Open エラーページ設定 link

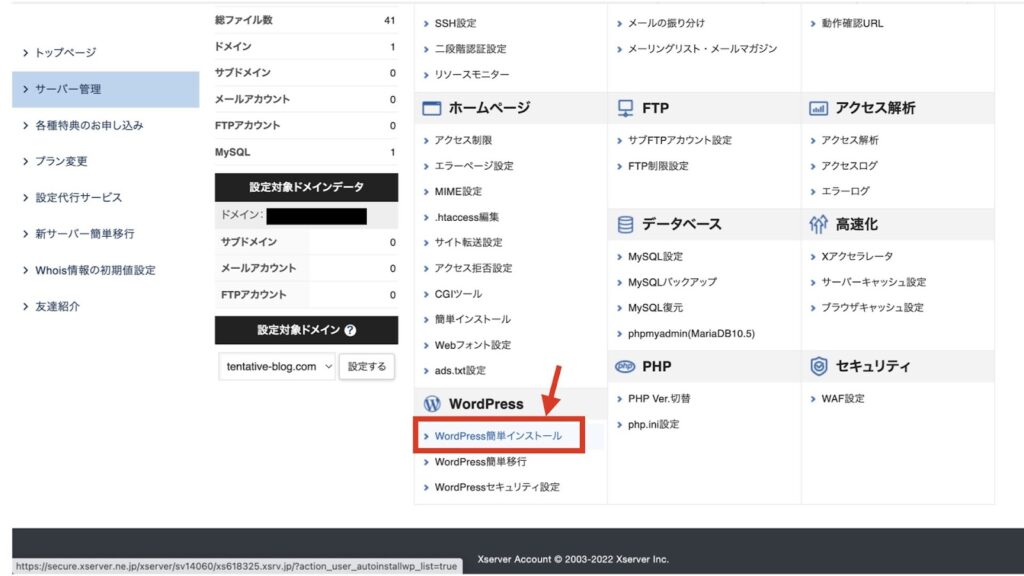pyautogui.click(x=473, y=166)
